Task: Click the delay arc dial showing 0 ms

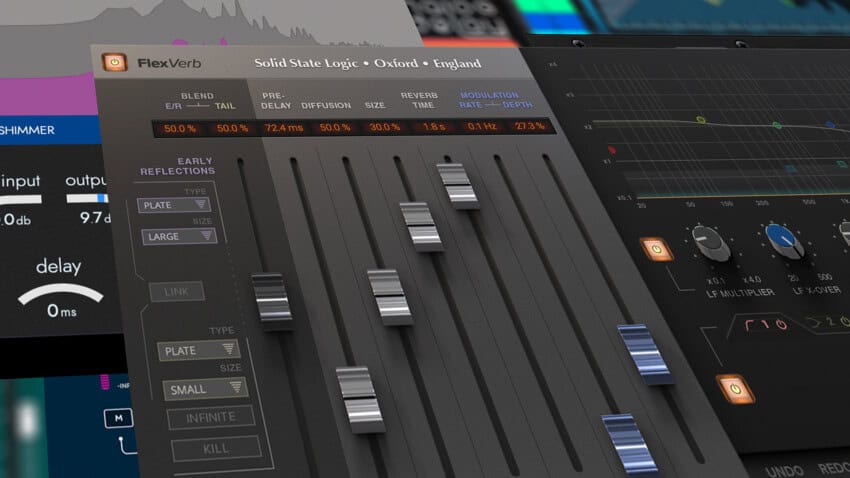Action: click(x=60, y=292)
